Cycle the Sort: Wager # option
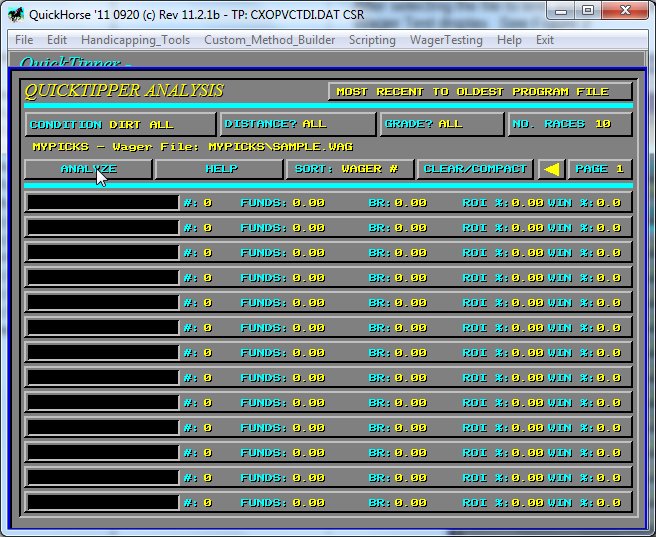The width and height of the screenshot is (656, 537). tap(349, 169)
